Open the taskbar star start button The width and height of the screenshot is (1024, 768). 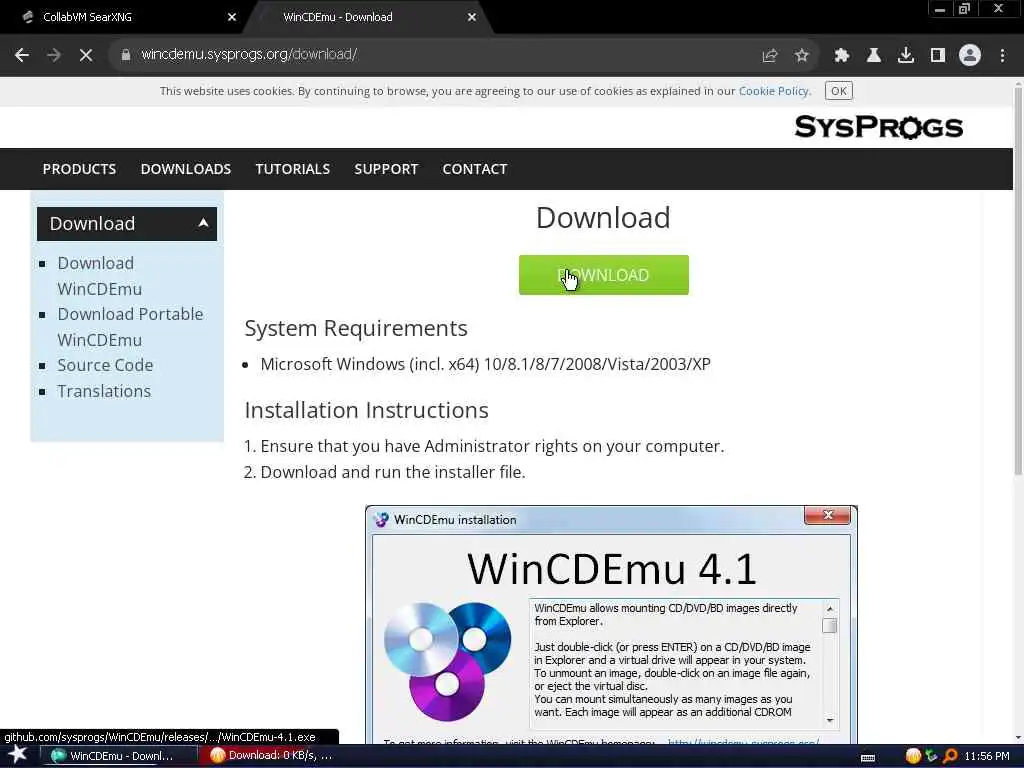click(18, 755)
